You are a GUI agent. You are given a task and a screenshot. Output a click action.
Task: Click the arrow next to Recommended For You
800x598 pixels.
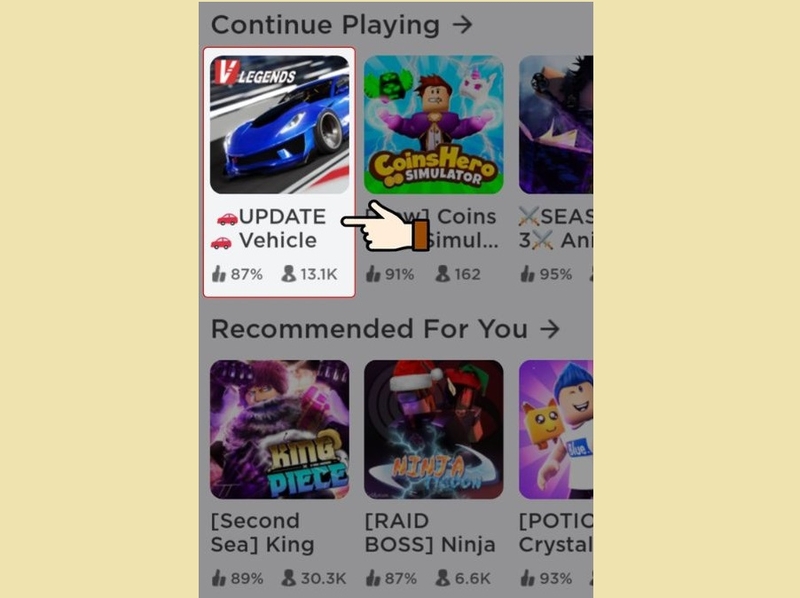pyautogui.click(x=550, y=329)
